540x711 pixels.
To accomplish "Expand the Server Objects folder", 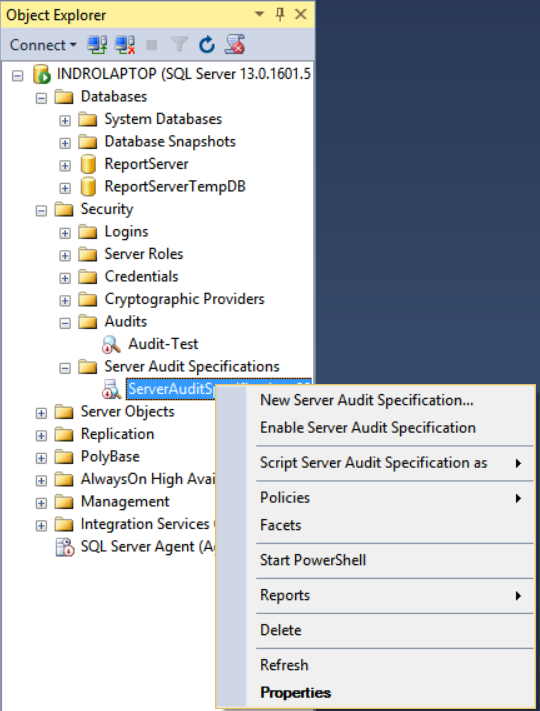I will [41, 413].
